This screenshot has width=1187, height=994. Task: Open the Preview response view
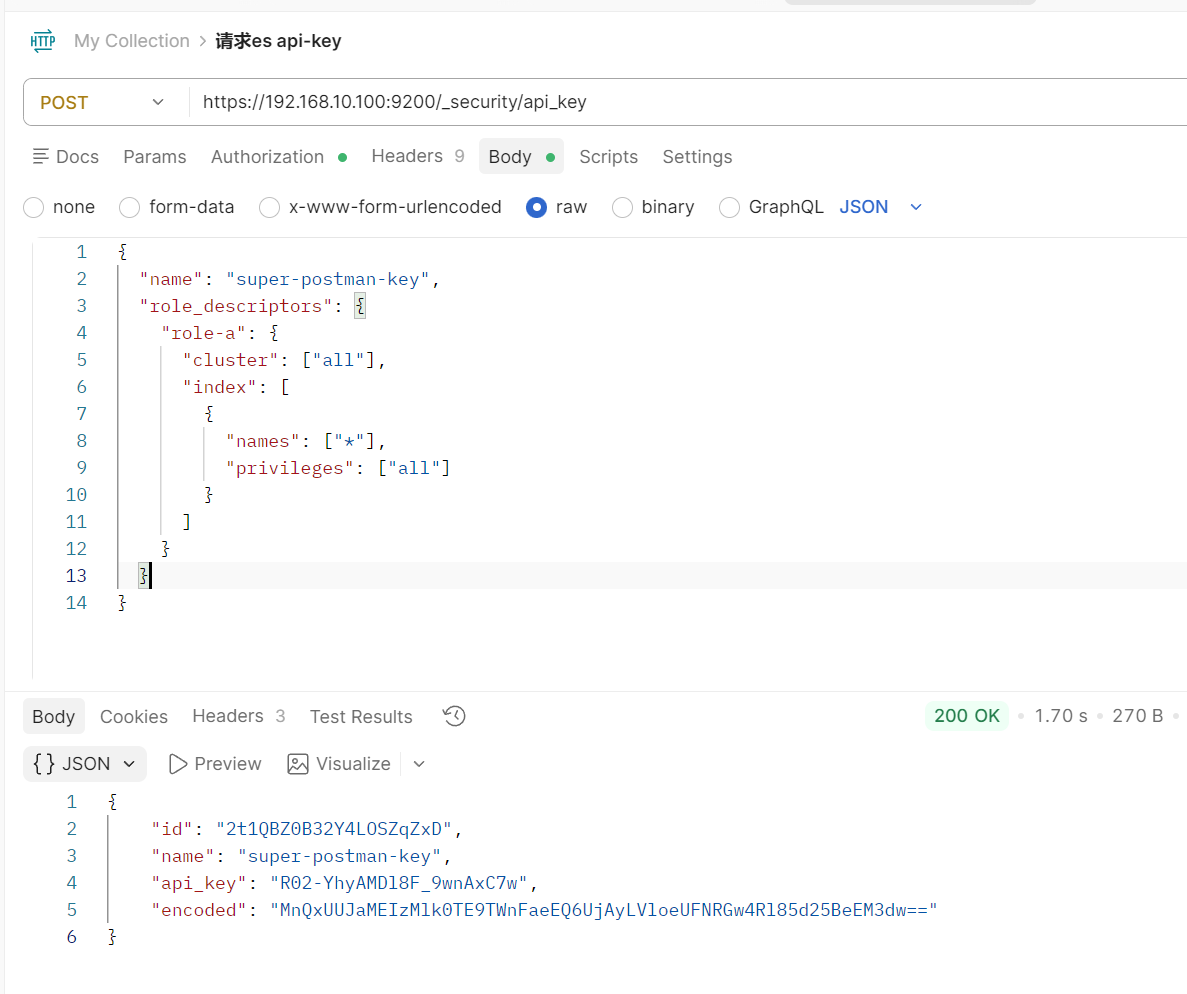pyautogui.click(x=215, y=764)
